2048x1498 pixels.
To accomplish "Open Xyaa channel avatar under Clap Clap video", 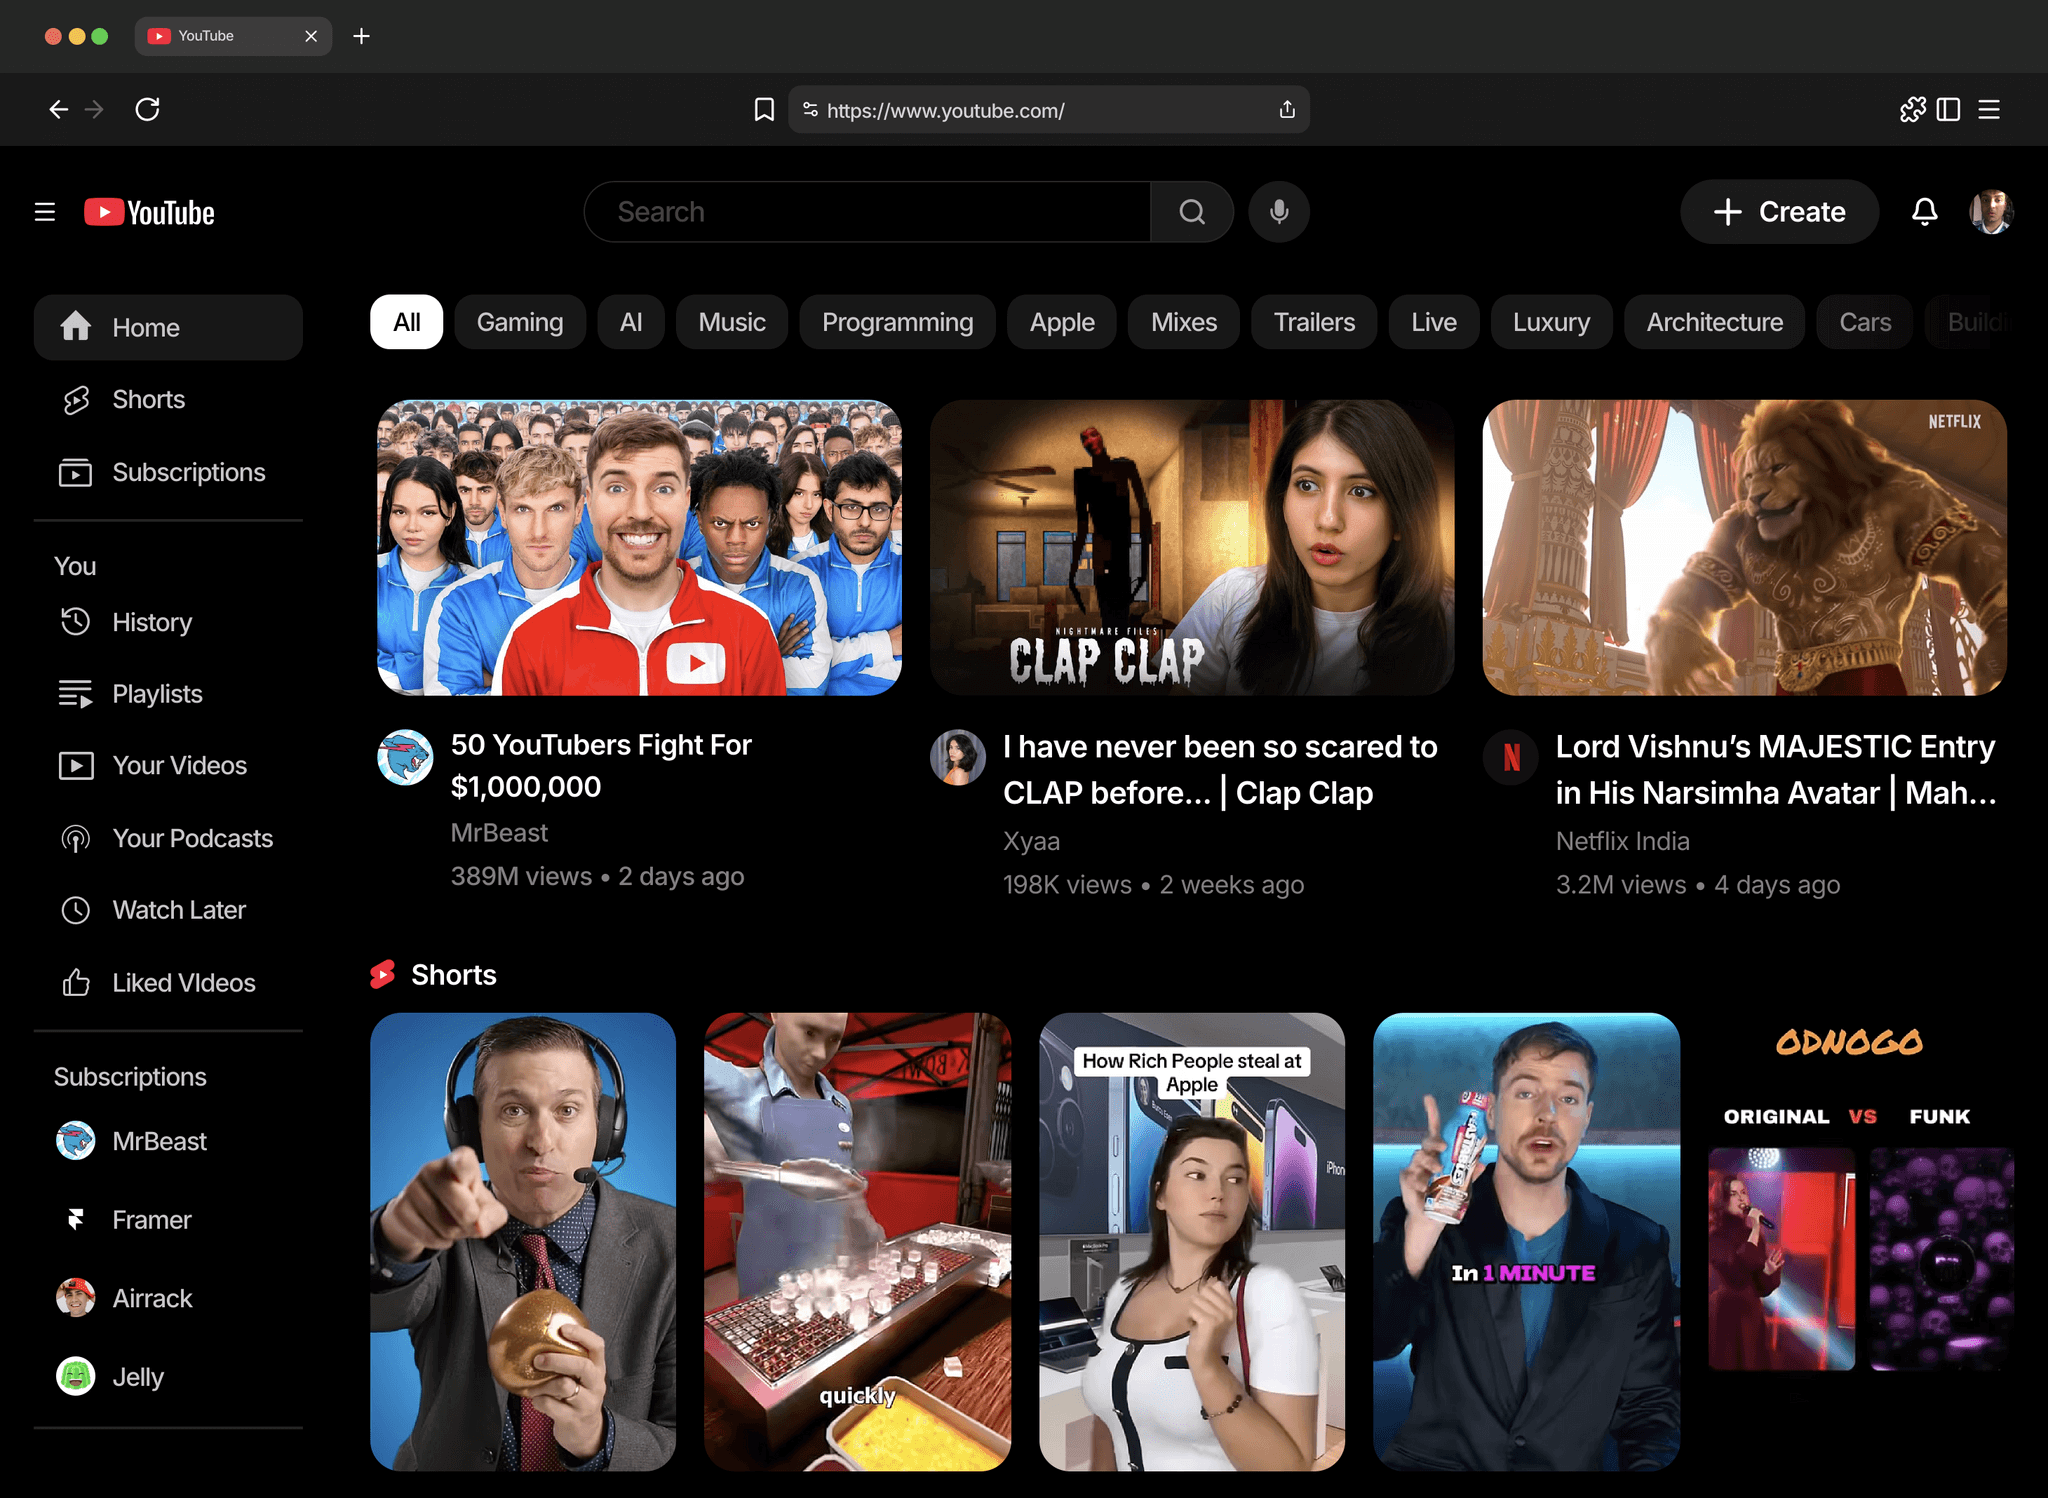I will [958, 757].
